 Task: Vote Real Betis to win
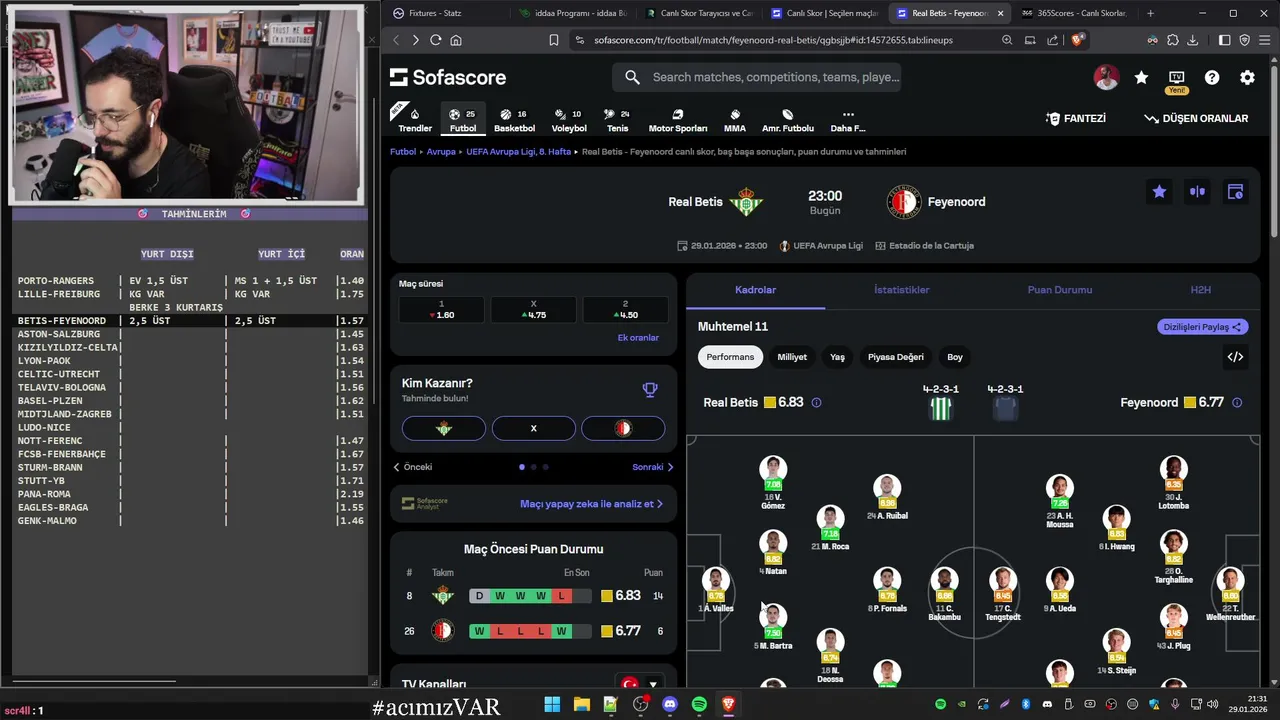[x=444, y=428]
